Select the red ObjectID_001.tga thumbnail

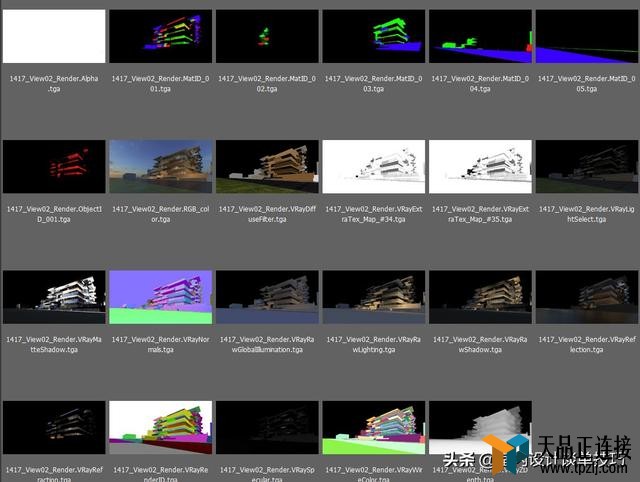pos(54,167)
